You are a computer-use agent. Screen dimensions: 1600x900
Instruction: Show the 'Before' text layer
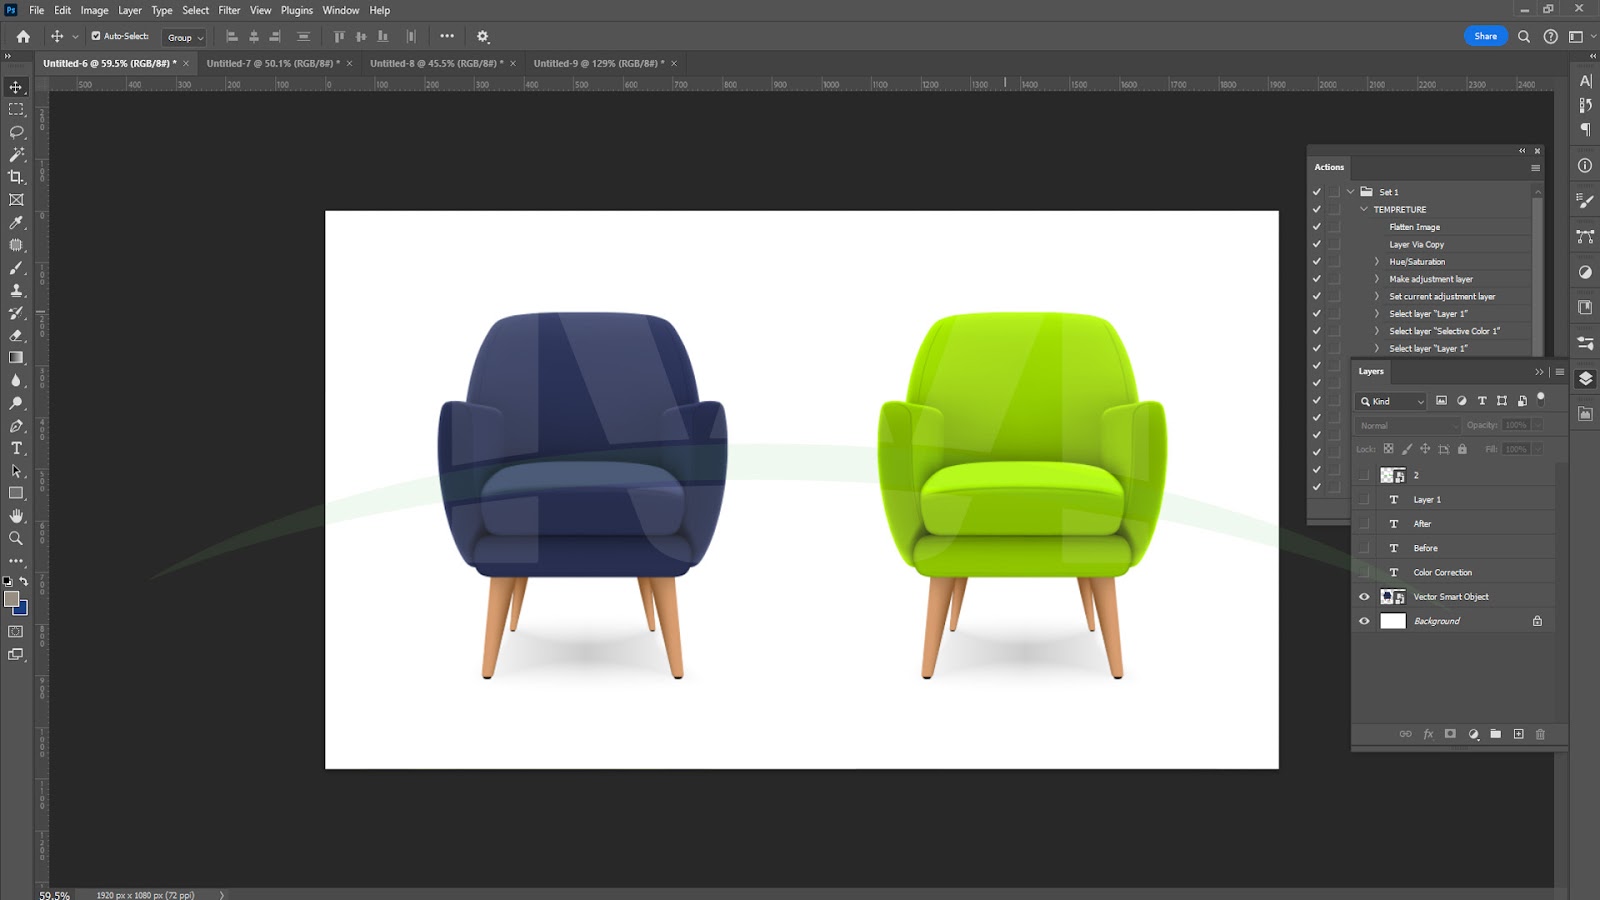pos(1364,548)
